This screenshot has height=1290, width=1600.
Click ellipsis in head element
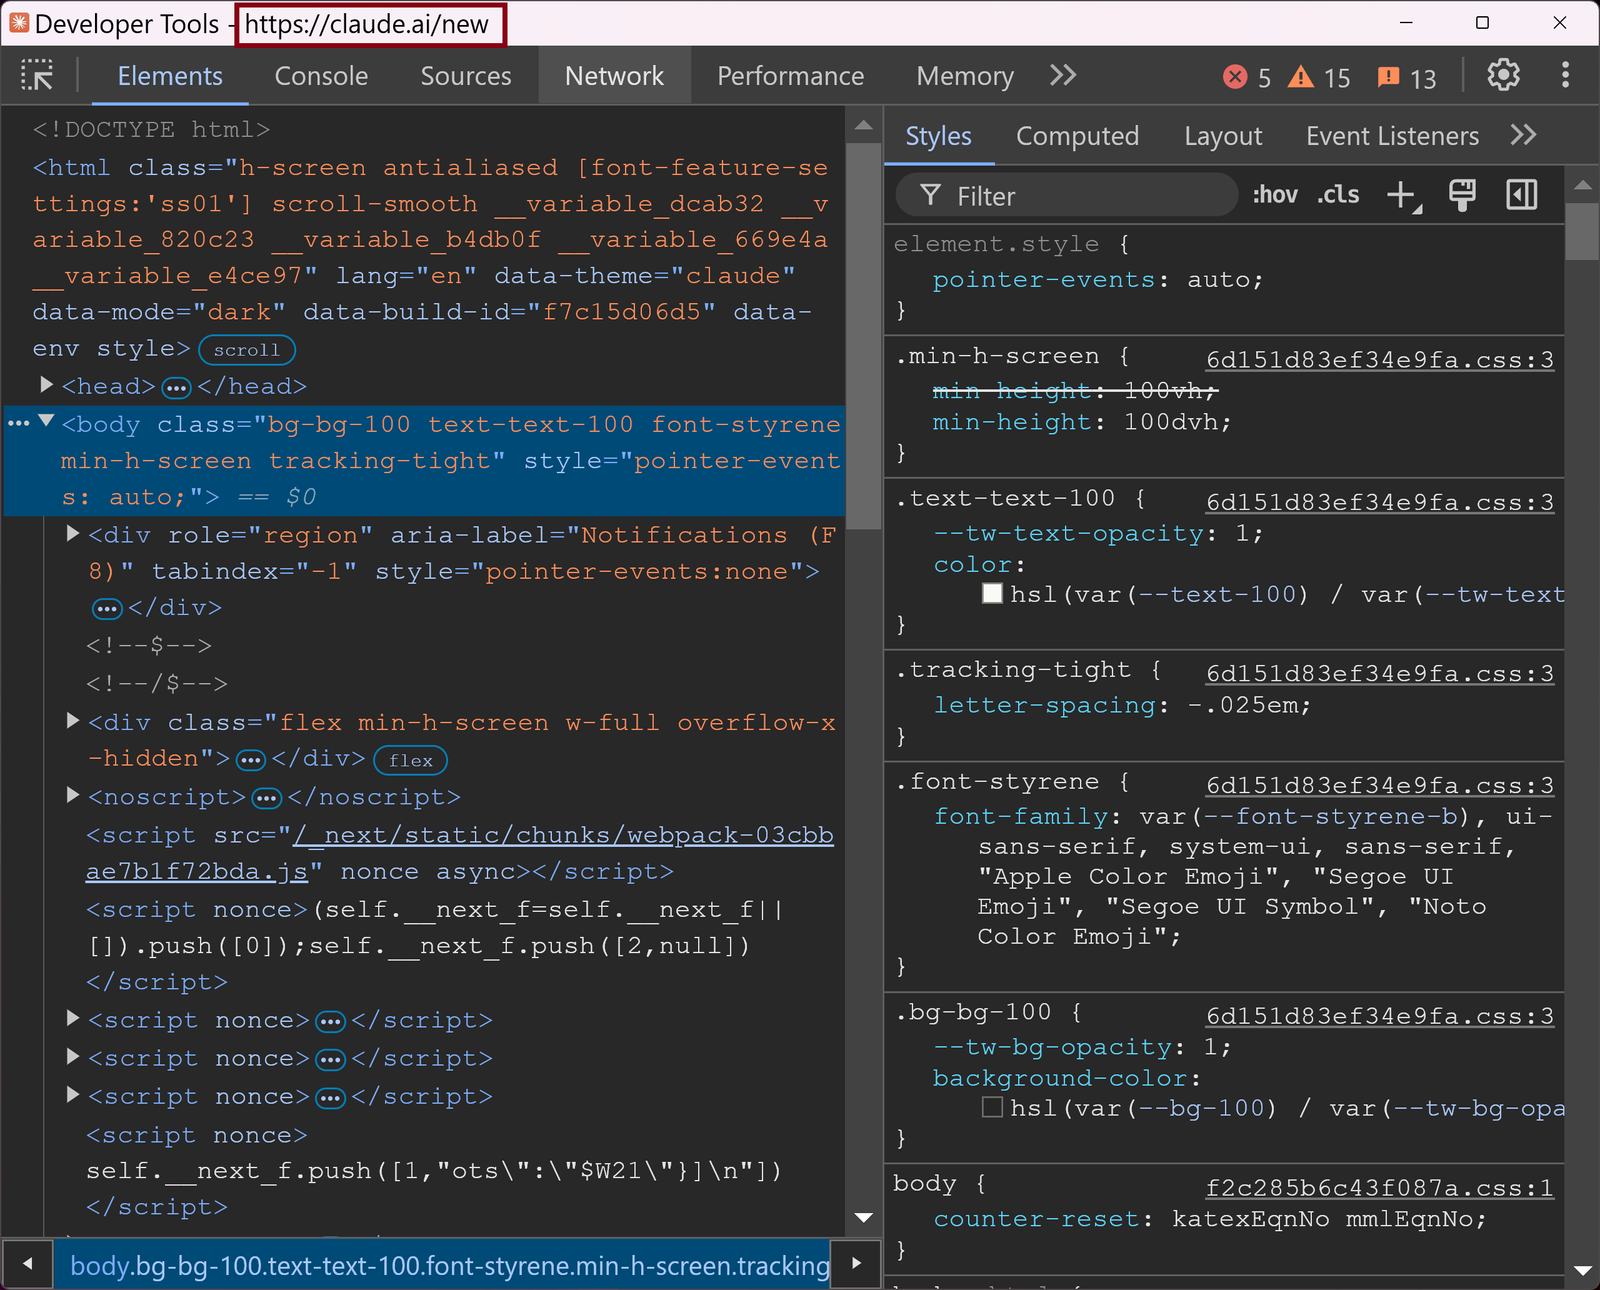176,388
